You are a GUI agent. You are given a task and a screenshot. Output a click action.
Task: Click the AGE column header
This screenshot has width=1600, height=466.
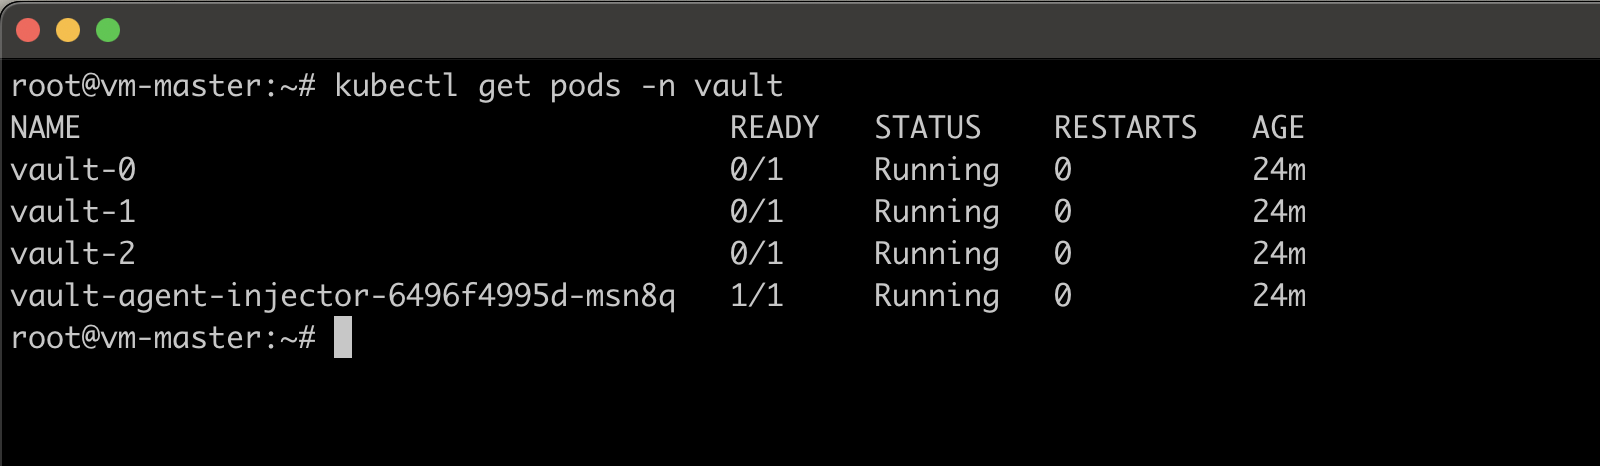1278,128
